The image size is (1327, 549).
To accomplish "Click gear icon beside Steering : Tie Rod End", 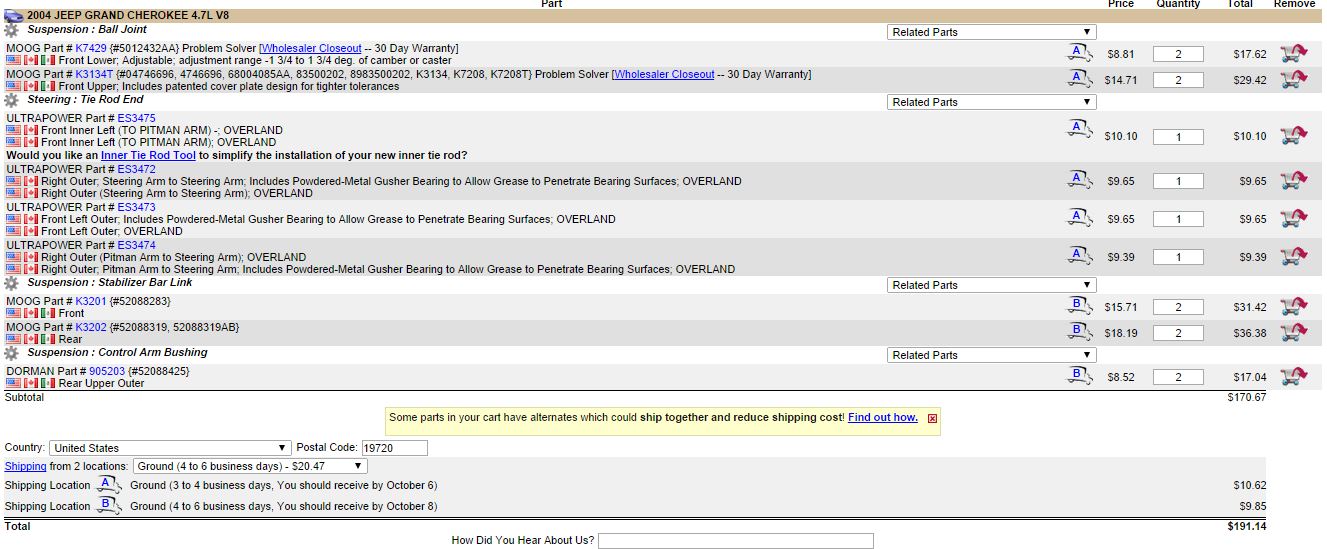I will 12,100.
